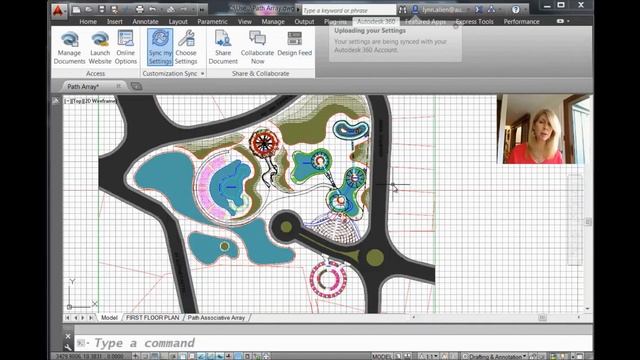Open Manage Documents in the Access panel
This screenshot has height=360, width=640.
pos(69,47)
